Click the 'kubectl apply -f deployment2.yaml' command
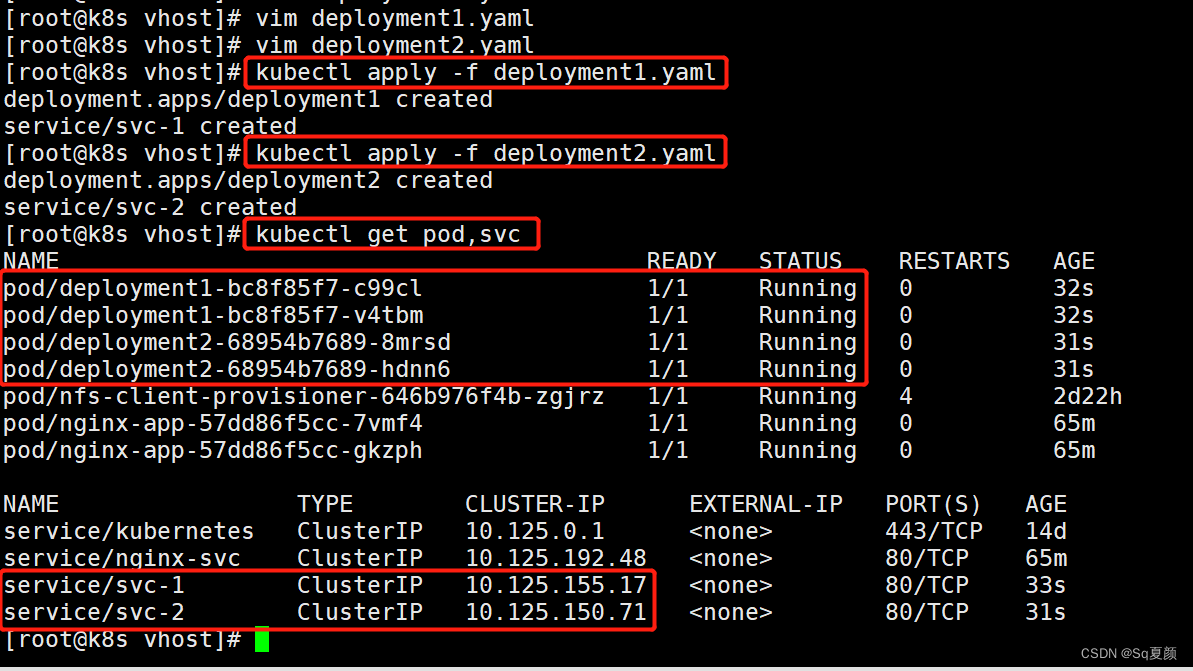This screenshot has width=1193, height=671. (x=486, y=153)
